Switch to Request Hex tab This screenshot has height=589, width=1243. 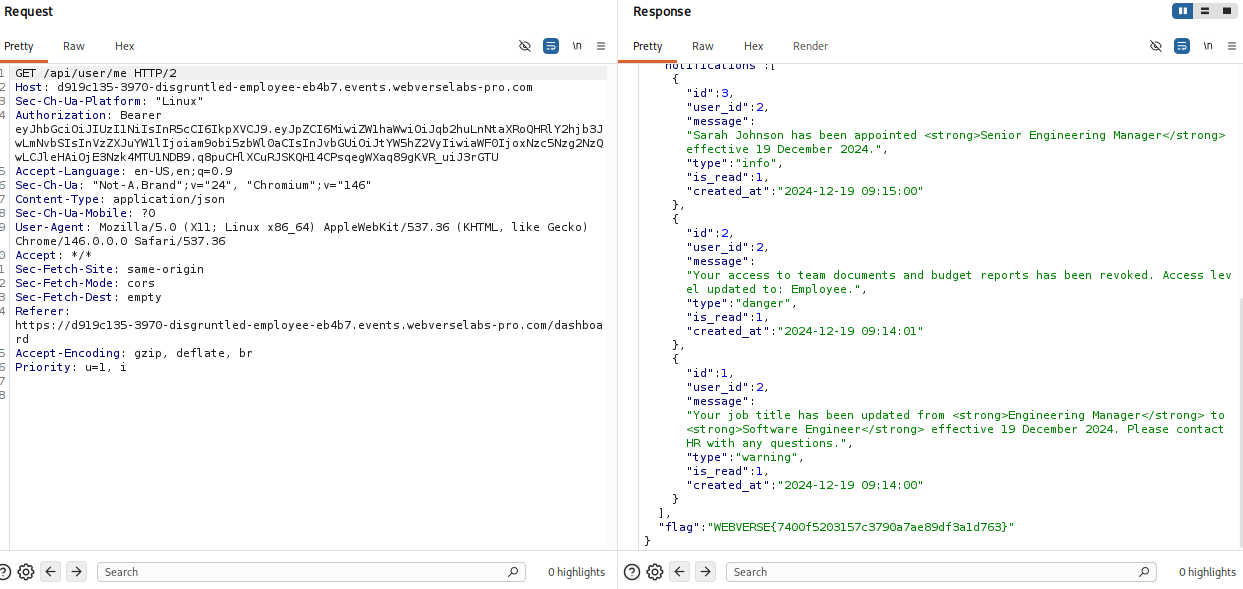tap(124, 46)
